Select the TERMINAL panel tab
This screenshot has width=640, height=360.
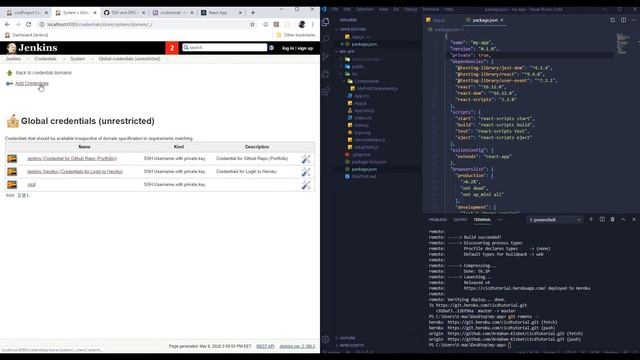pos(482,220)
